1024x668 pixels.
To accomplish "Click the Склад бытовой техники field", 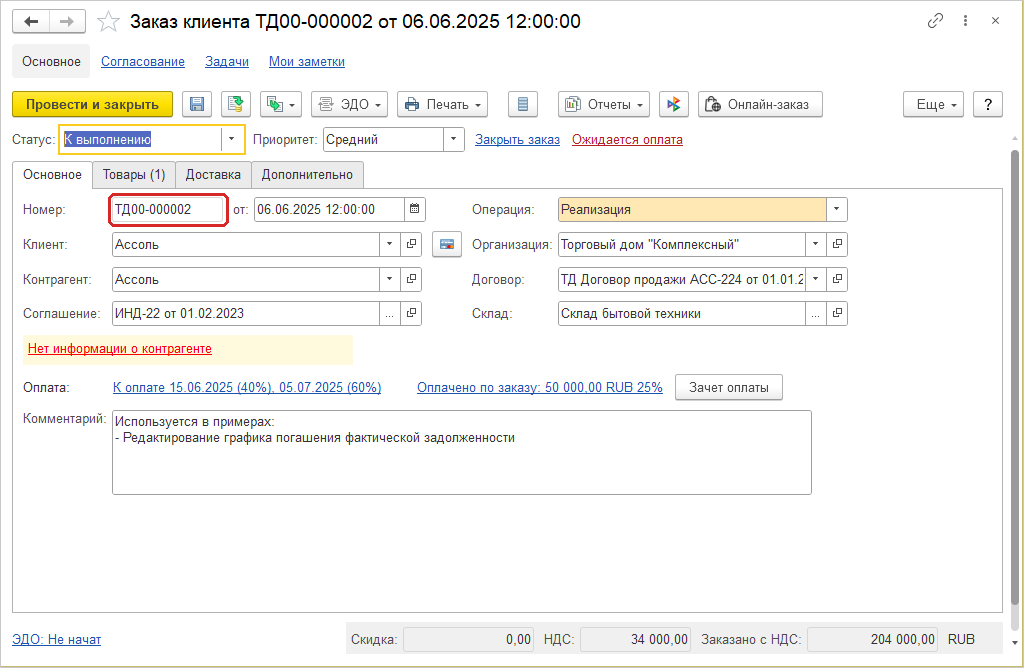I will point(682,313).
